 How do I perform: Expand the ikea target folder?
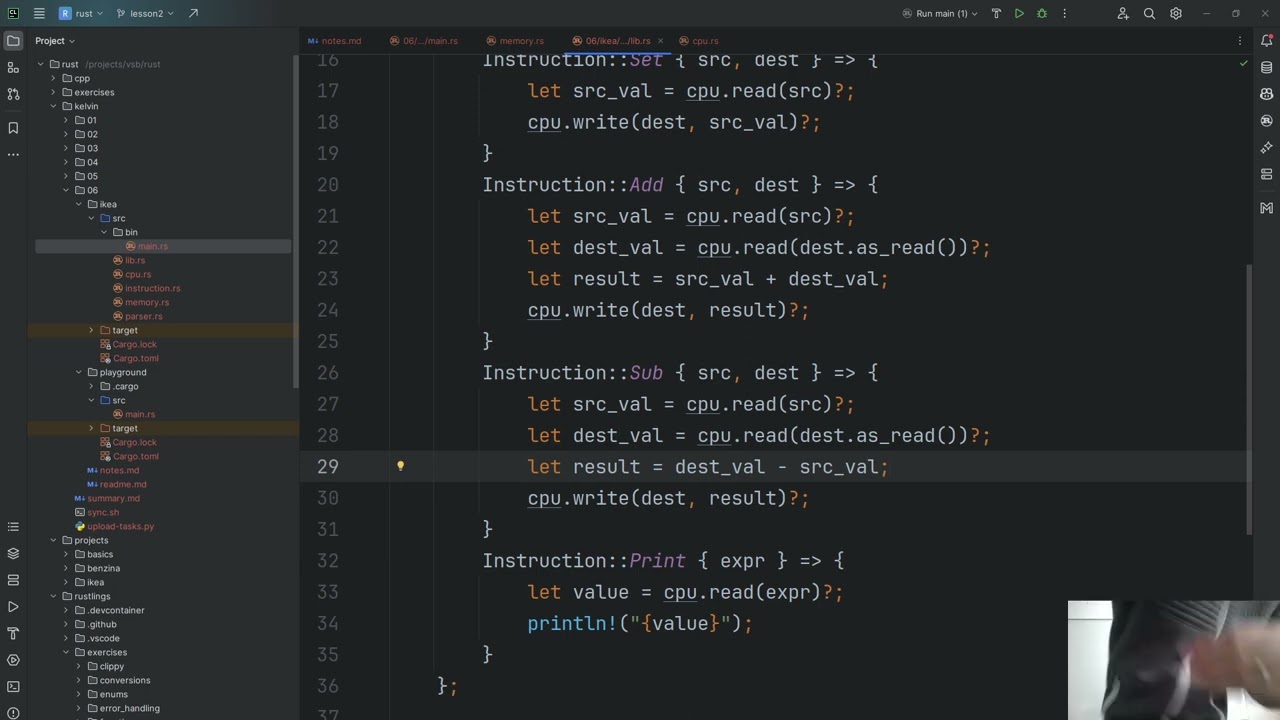pos(91,330)
